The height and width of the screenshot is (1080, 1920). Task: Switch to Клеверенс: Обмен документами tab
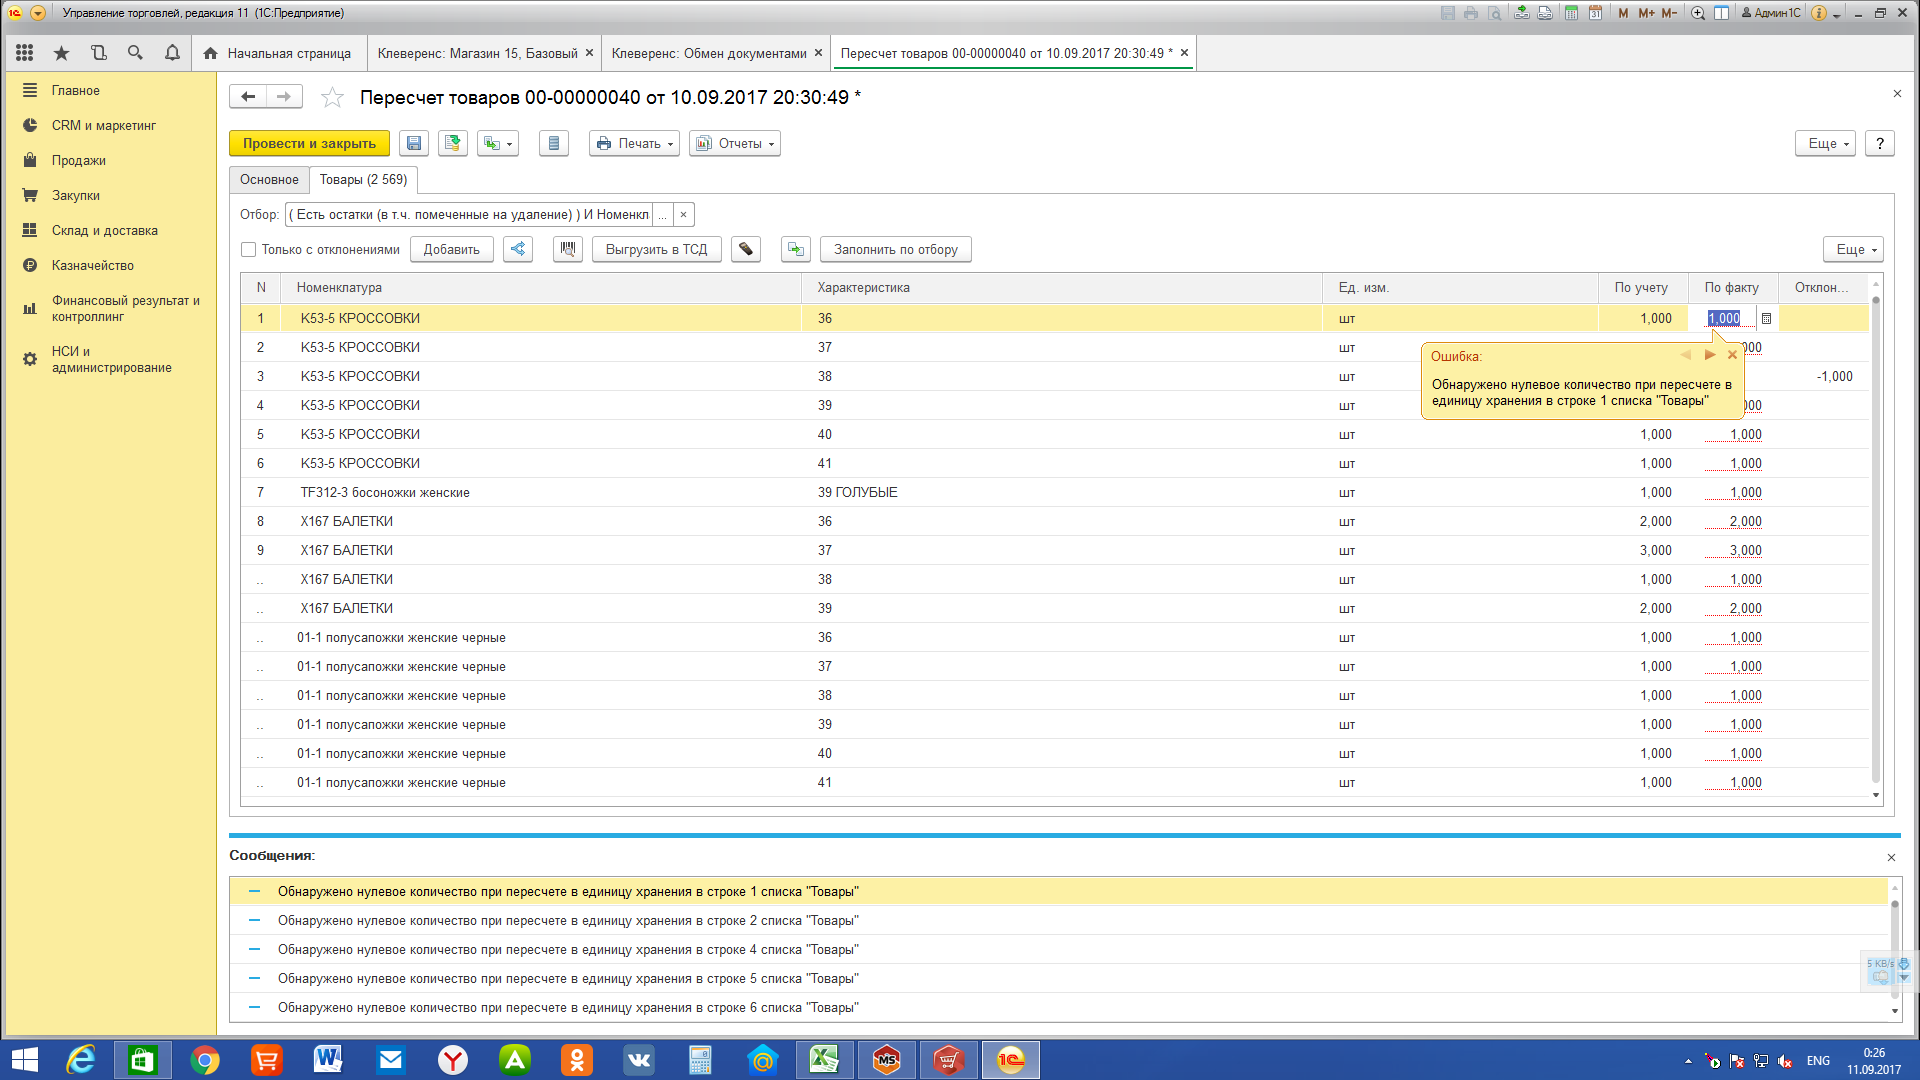point(709,54)
